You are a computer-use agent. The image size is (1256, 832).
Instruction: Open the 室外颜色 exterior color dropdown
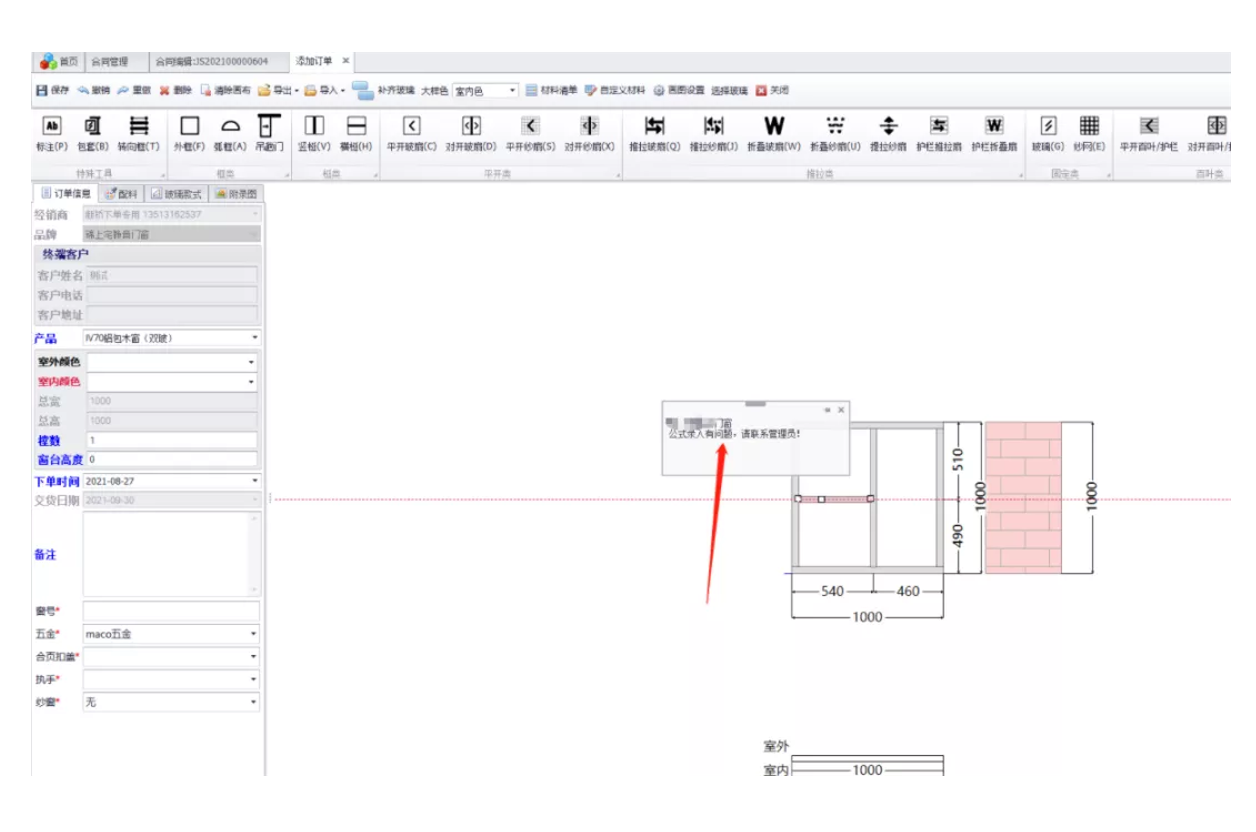coord(251,362)
